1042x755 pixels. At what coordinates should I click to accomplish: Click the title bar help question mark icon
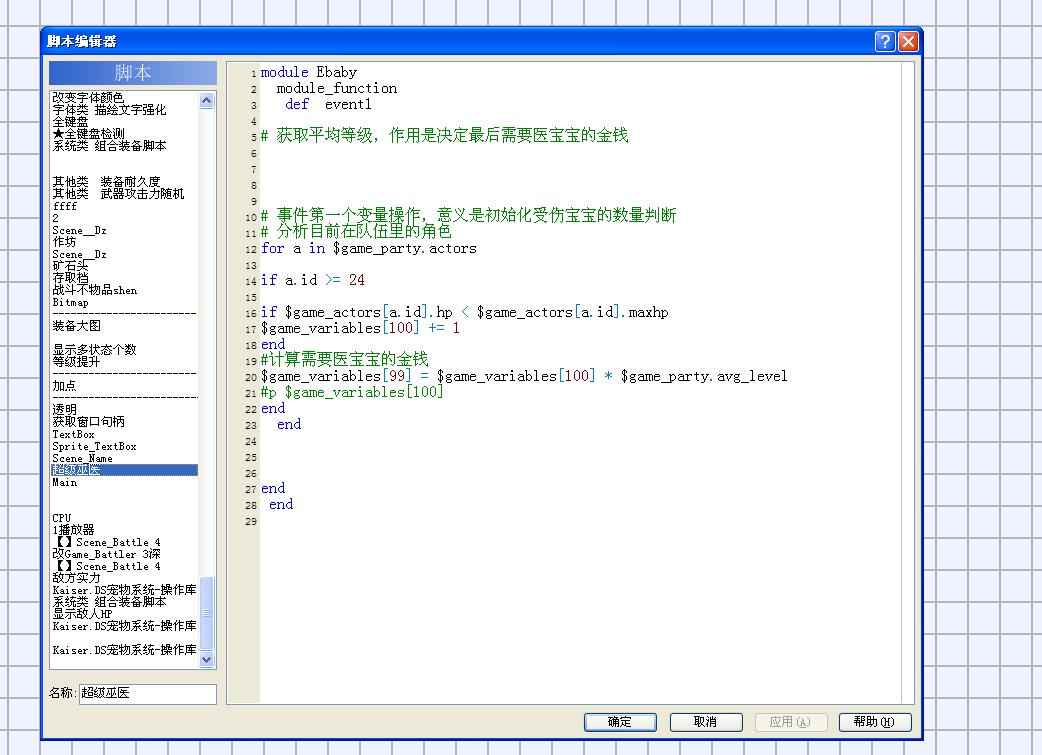coord(885,41)
